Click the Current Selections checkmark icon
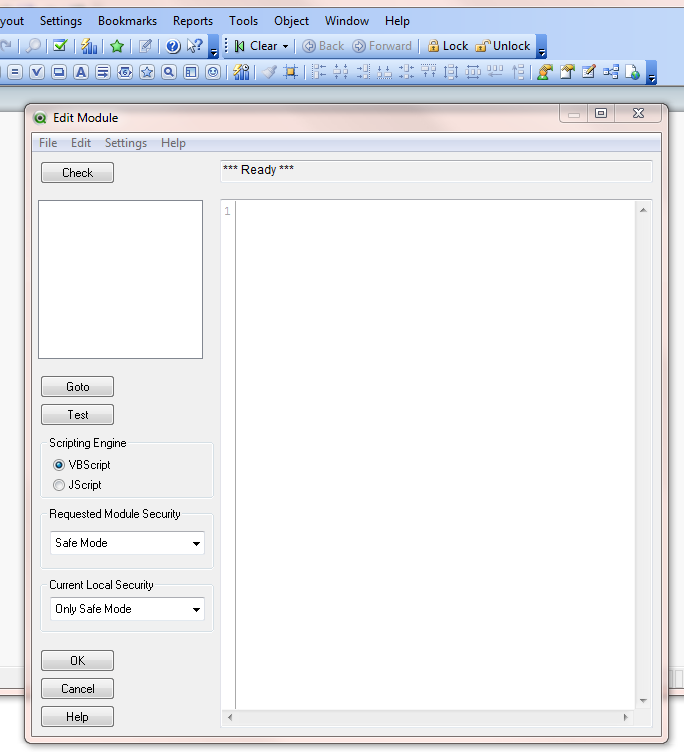 (x=60, y=46)
